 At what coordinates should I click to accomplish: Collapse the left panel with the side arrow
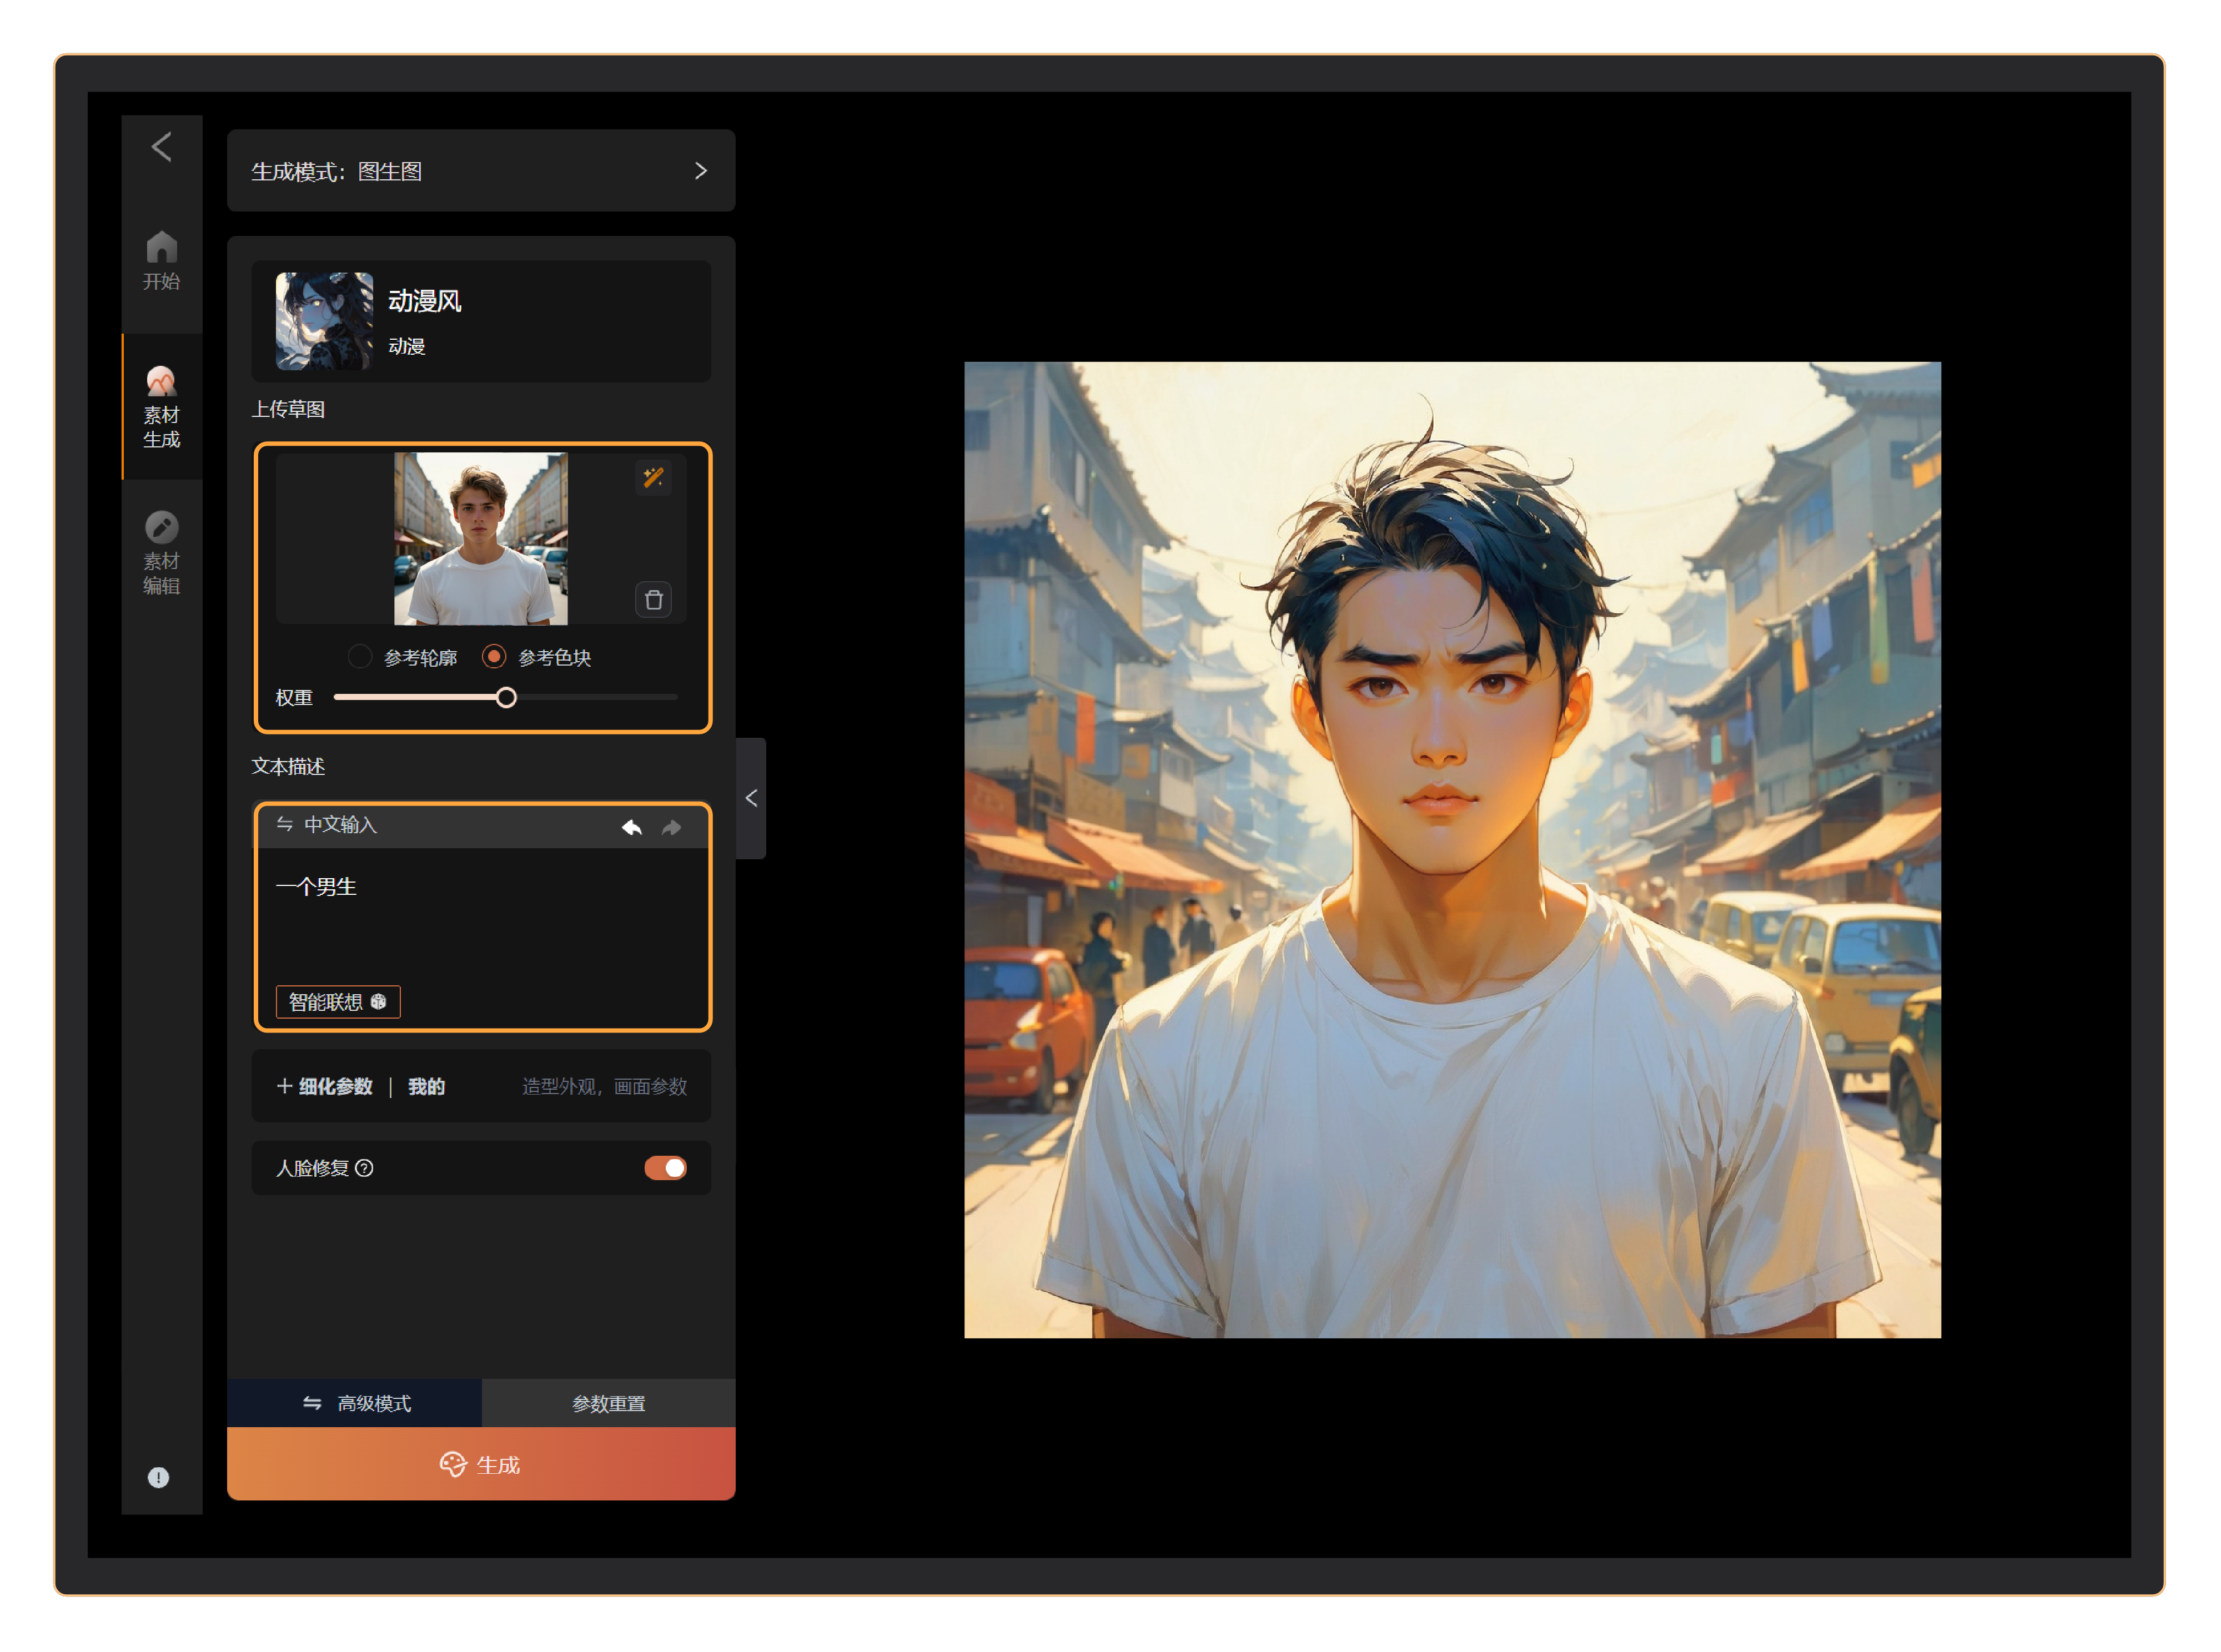pos(751,798)
